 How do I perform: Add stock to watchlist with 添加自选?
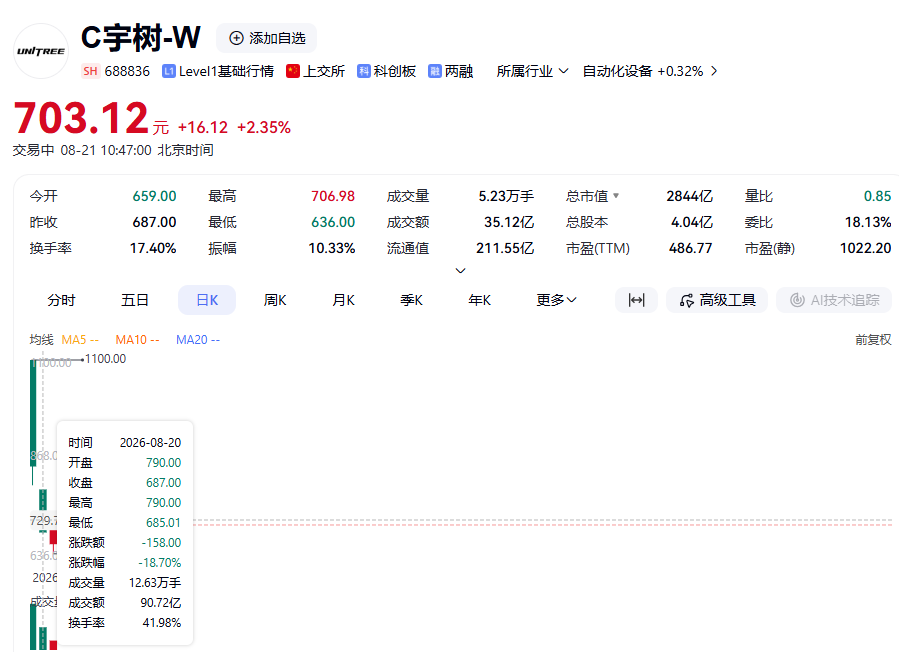pyautogui.click(x=267, y=38)
